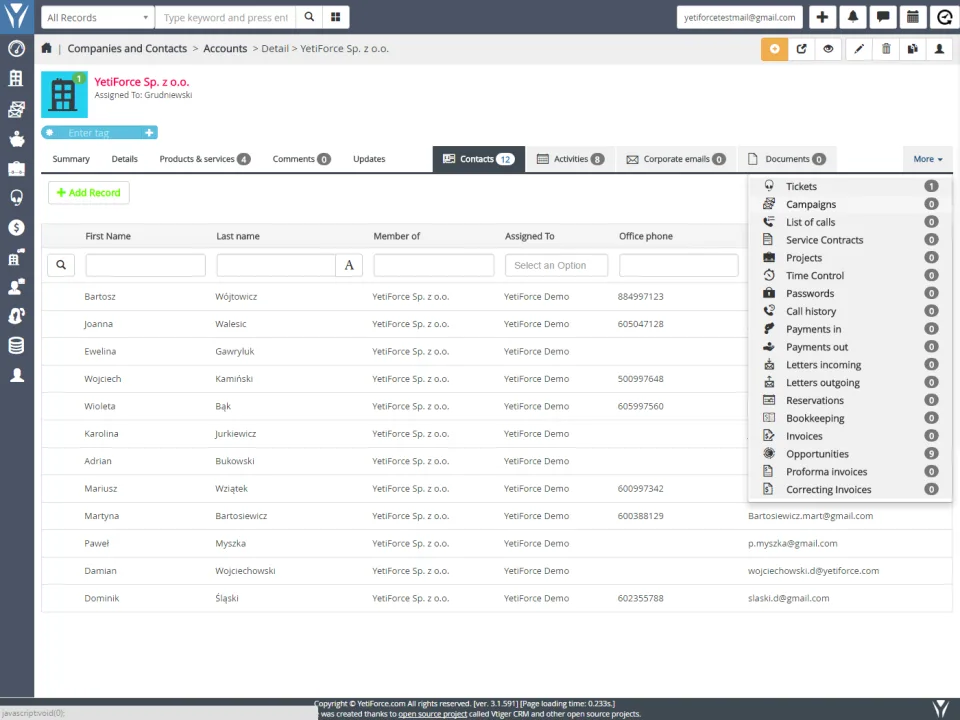
Task: Click the open source project footer link
Action: (432, 714)
